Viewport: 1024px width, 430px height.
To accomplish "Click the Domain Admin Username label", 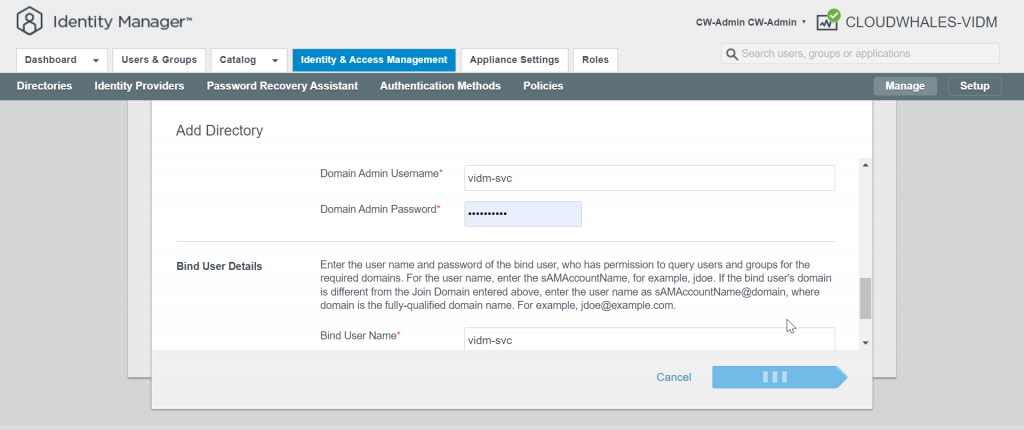I will (381, 173).
